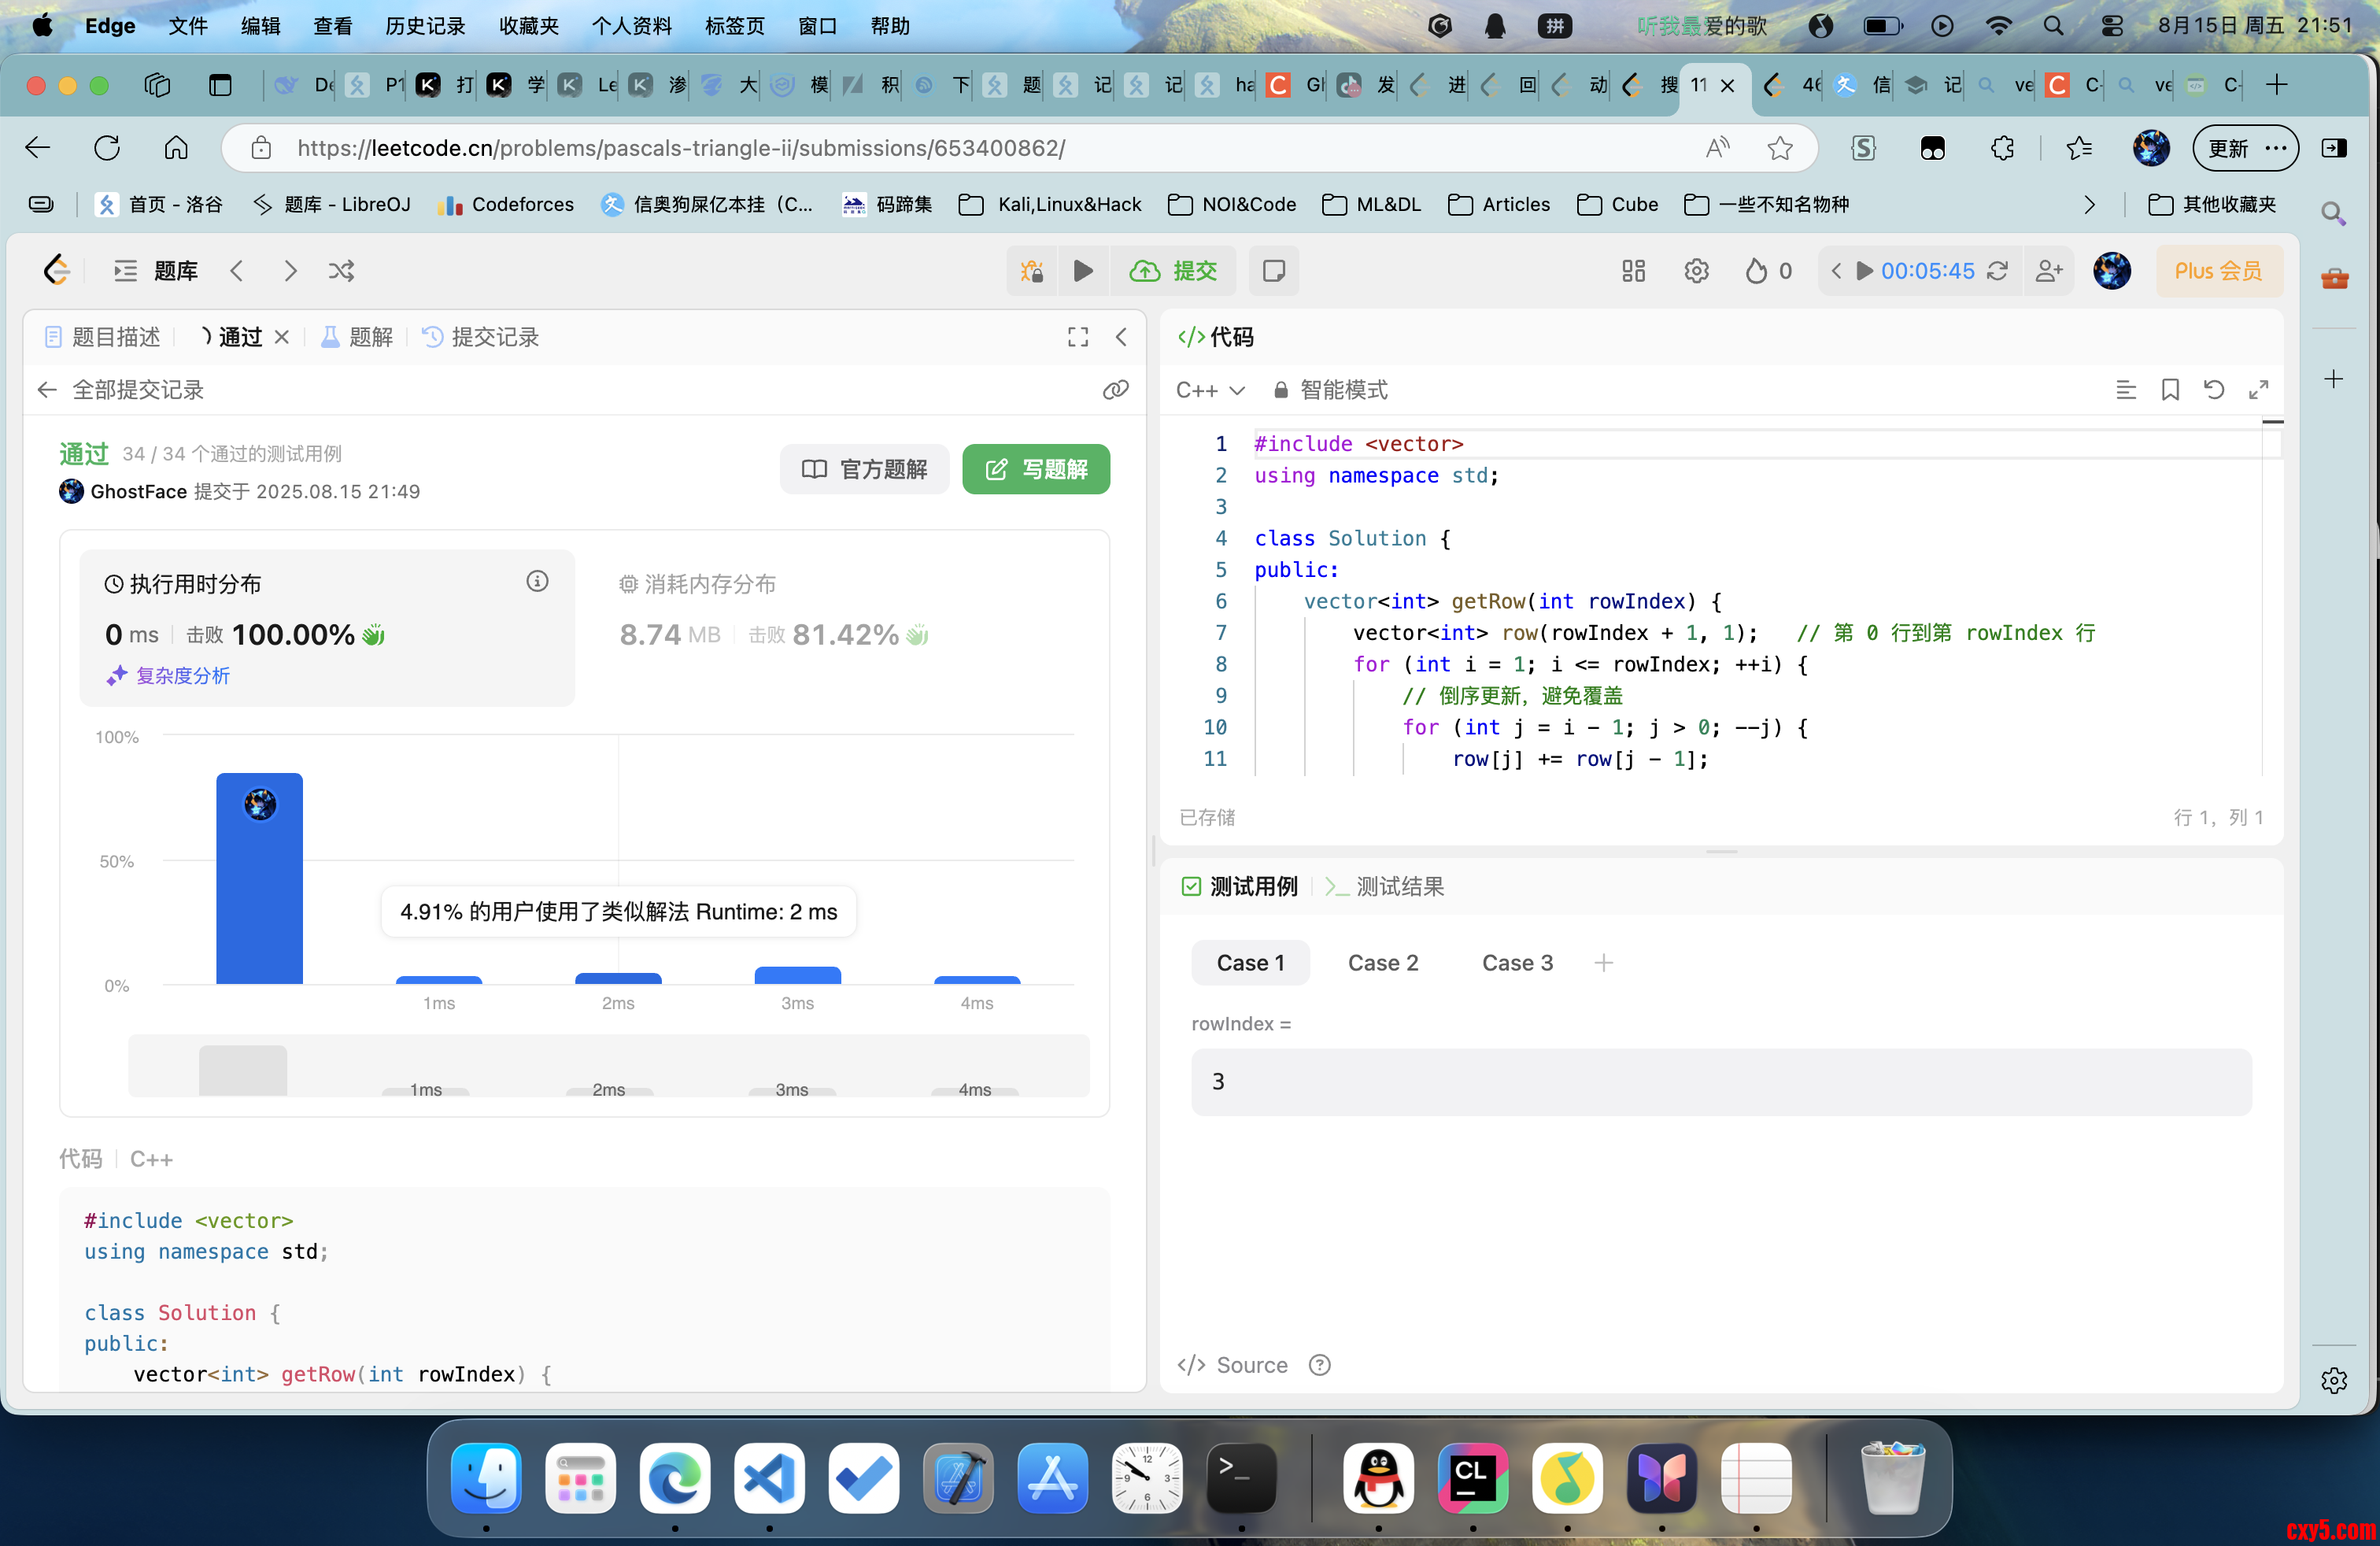Run code with play icon
This screenshot has width=2380, height=1546.
pyautogui.click(x=1083, y=271)
